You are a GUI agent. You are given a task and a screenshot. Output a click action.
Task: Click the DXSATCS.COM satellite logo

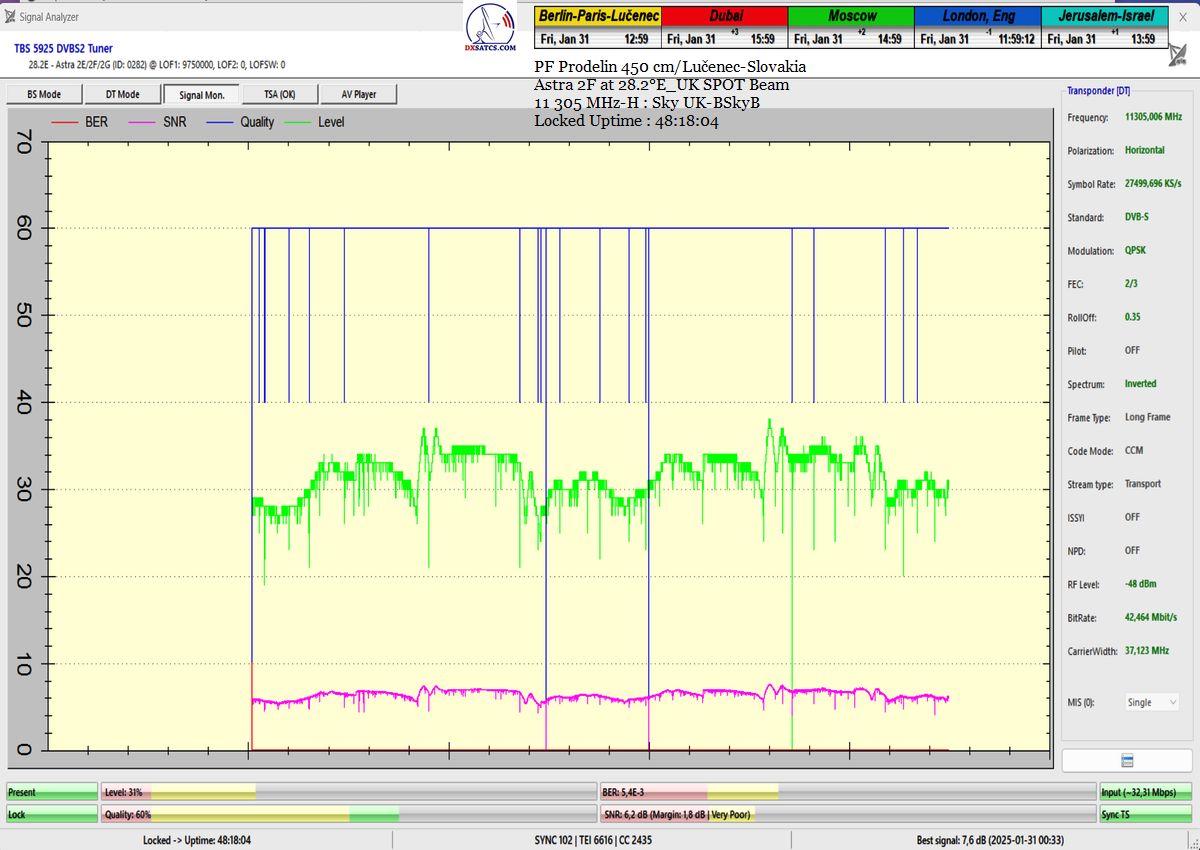coord(490,29)
